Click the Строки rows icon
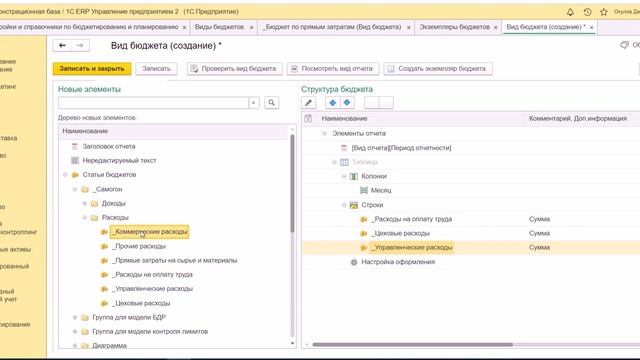Screen dimensions: 640x360 (354, 205)
